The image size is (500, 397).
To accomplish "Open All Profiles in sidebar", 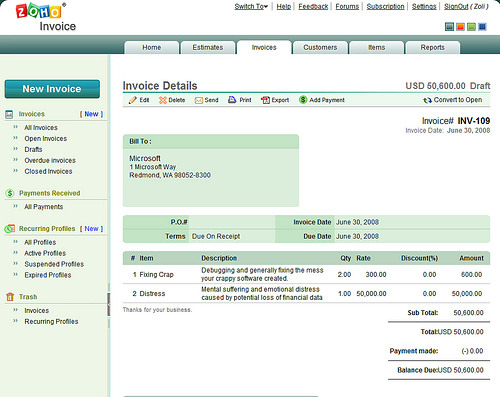I will click(40, 242).
